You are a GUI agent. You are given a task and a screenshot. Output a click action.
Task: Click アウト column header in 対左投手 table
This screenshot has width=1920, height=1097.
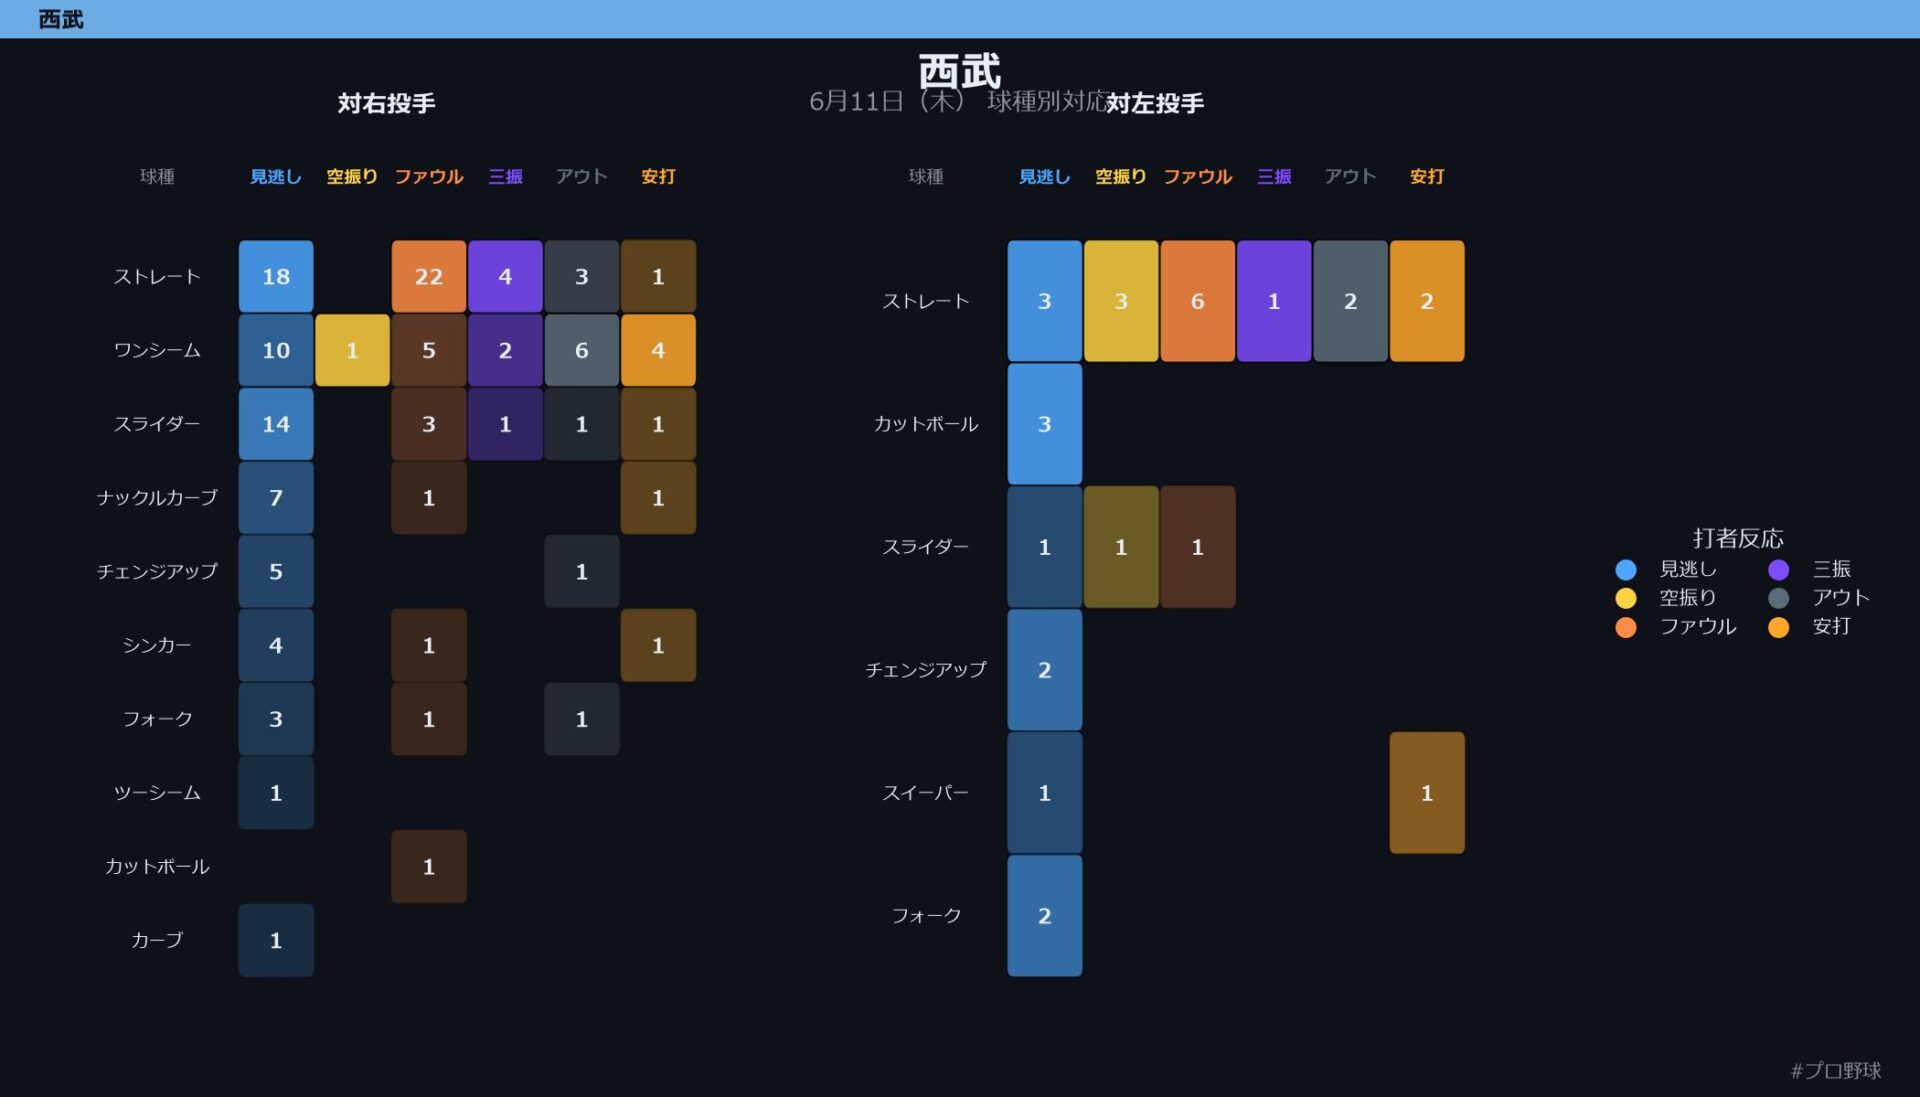pos(1351,177)
